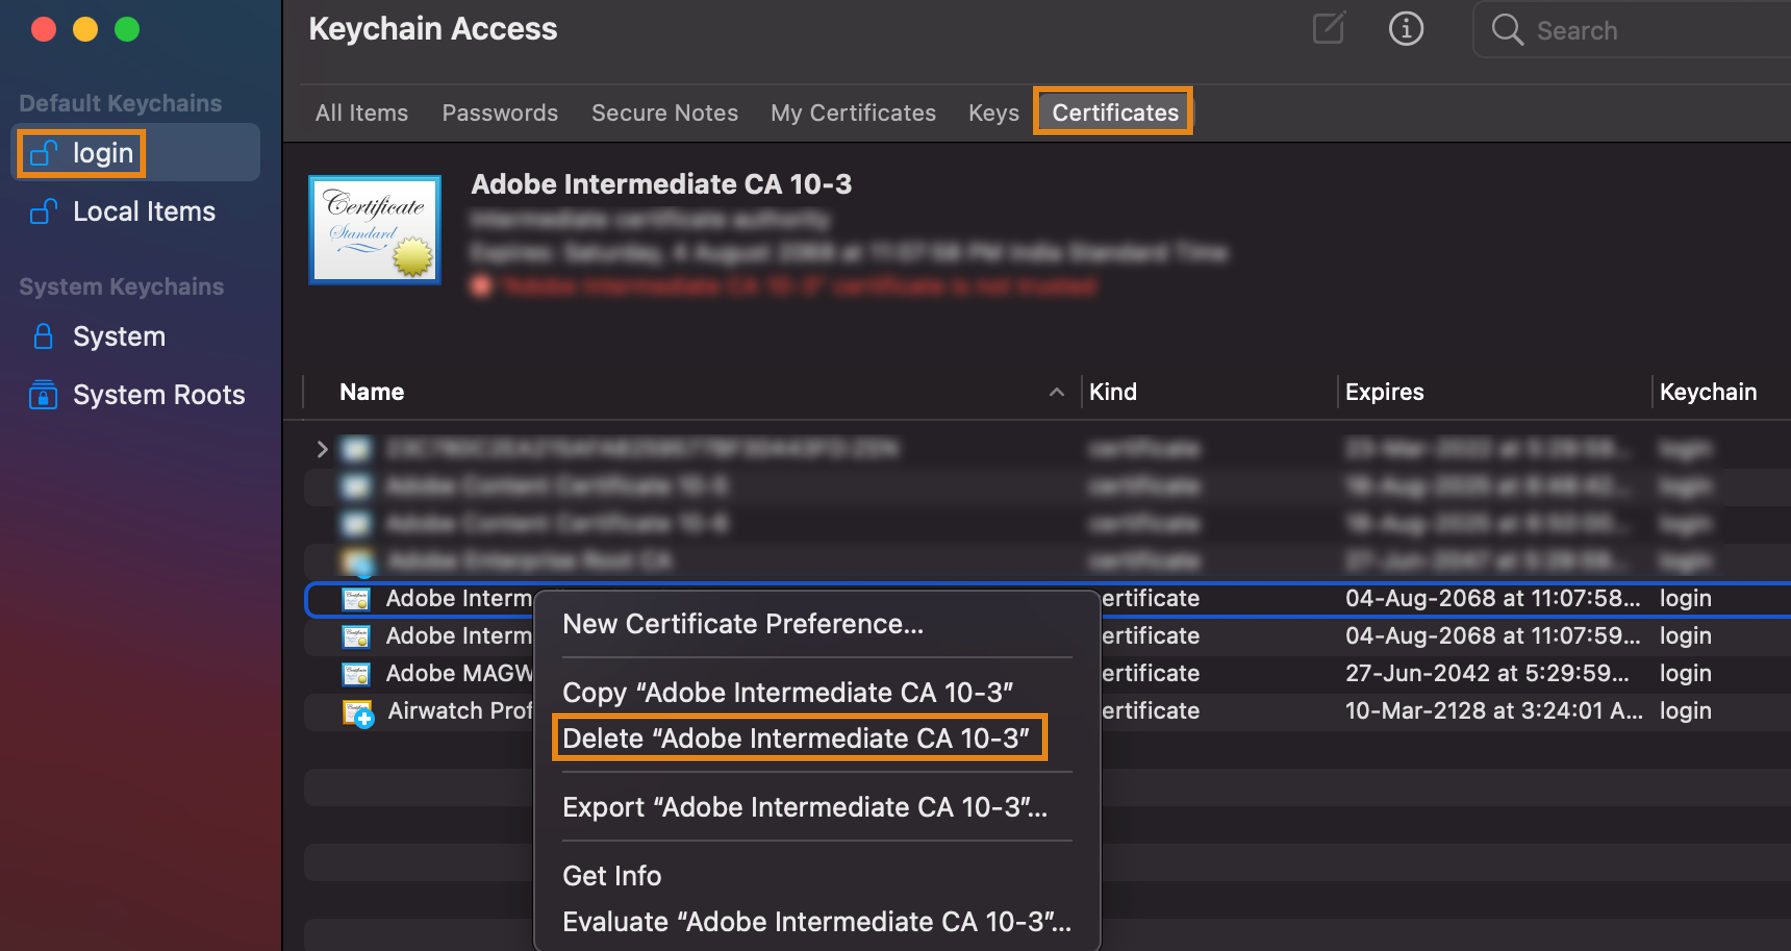Switch to the My Certificates tab

tap(853, 112)
